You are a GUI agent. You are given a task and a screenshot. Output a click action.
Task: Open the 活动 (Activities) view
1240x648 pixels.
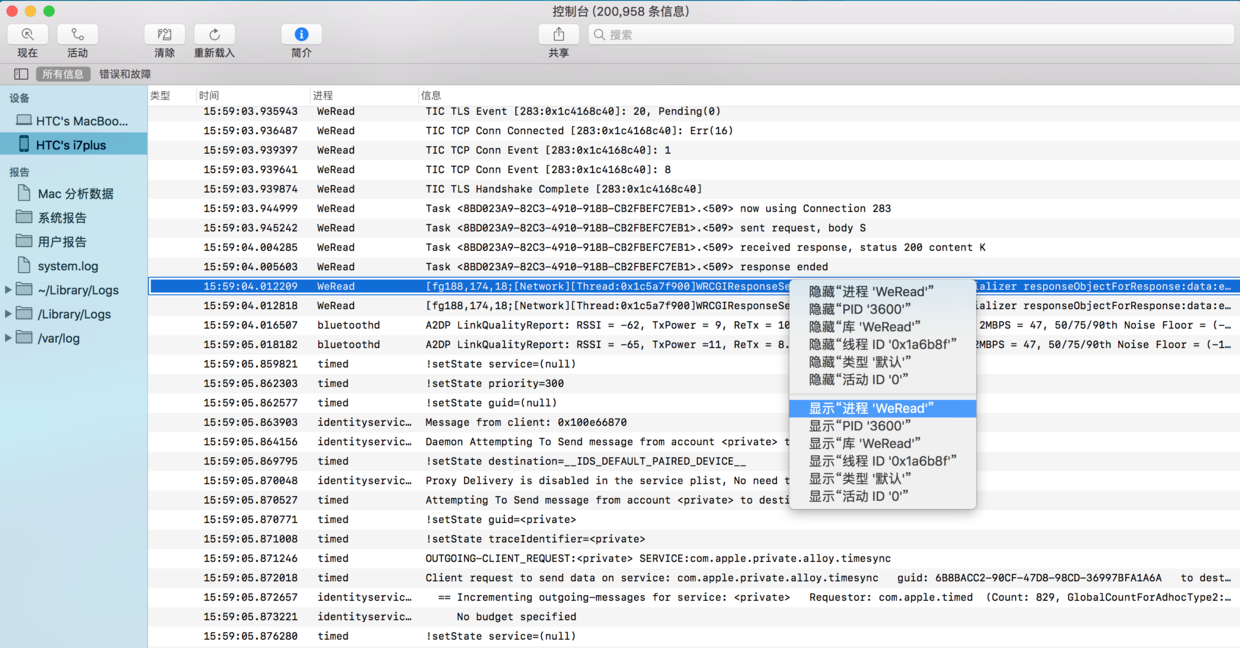click(77, 33)
